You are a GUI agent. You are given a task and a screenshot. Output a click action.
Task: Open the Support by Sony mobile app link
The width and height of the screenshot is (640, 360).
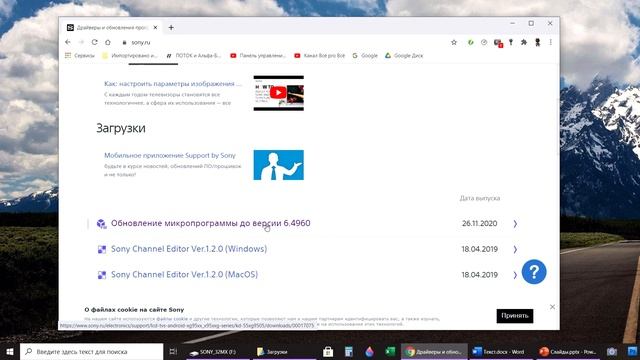(x=170, y=156)
